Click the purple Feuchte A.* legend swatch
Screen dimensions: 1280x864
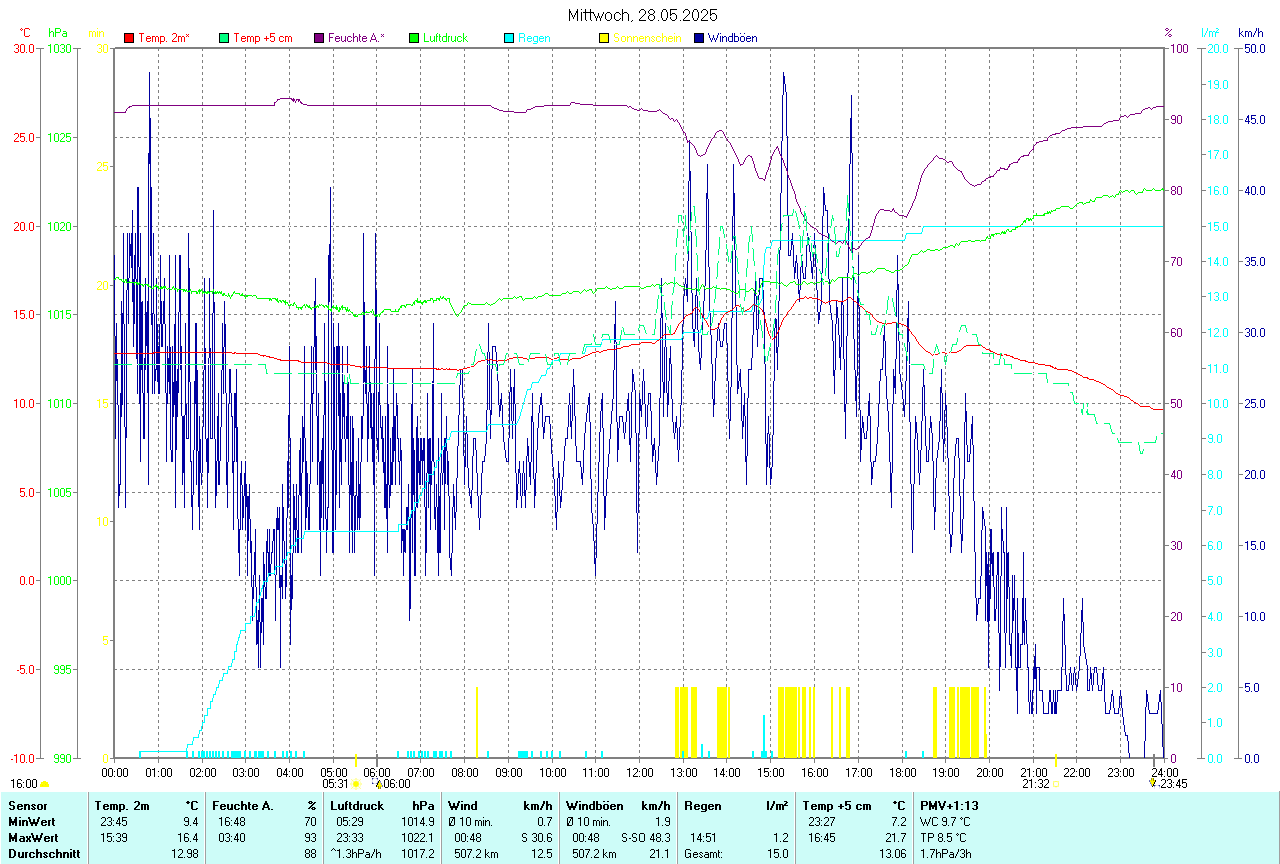click(x=319, y=38)
